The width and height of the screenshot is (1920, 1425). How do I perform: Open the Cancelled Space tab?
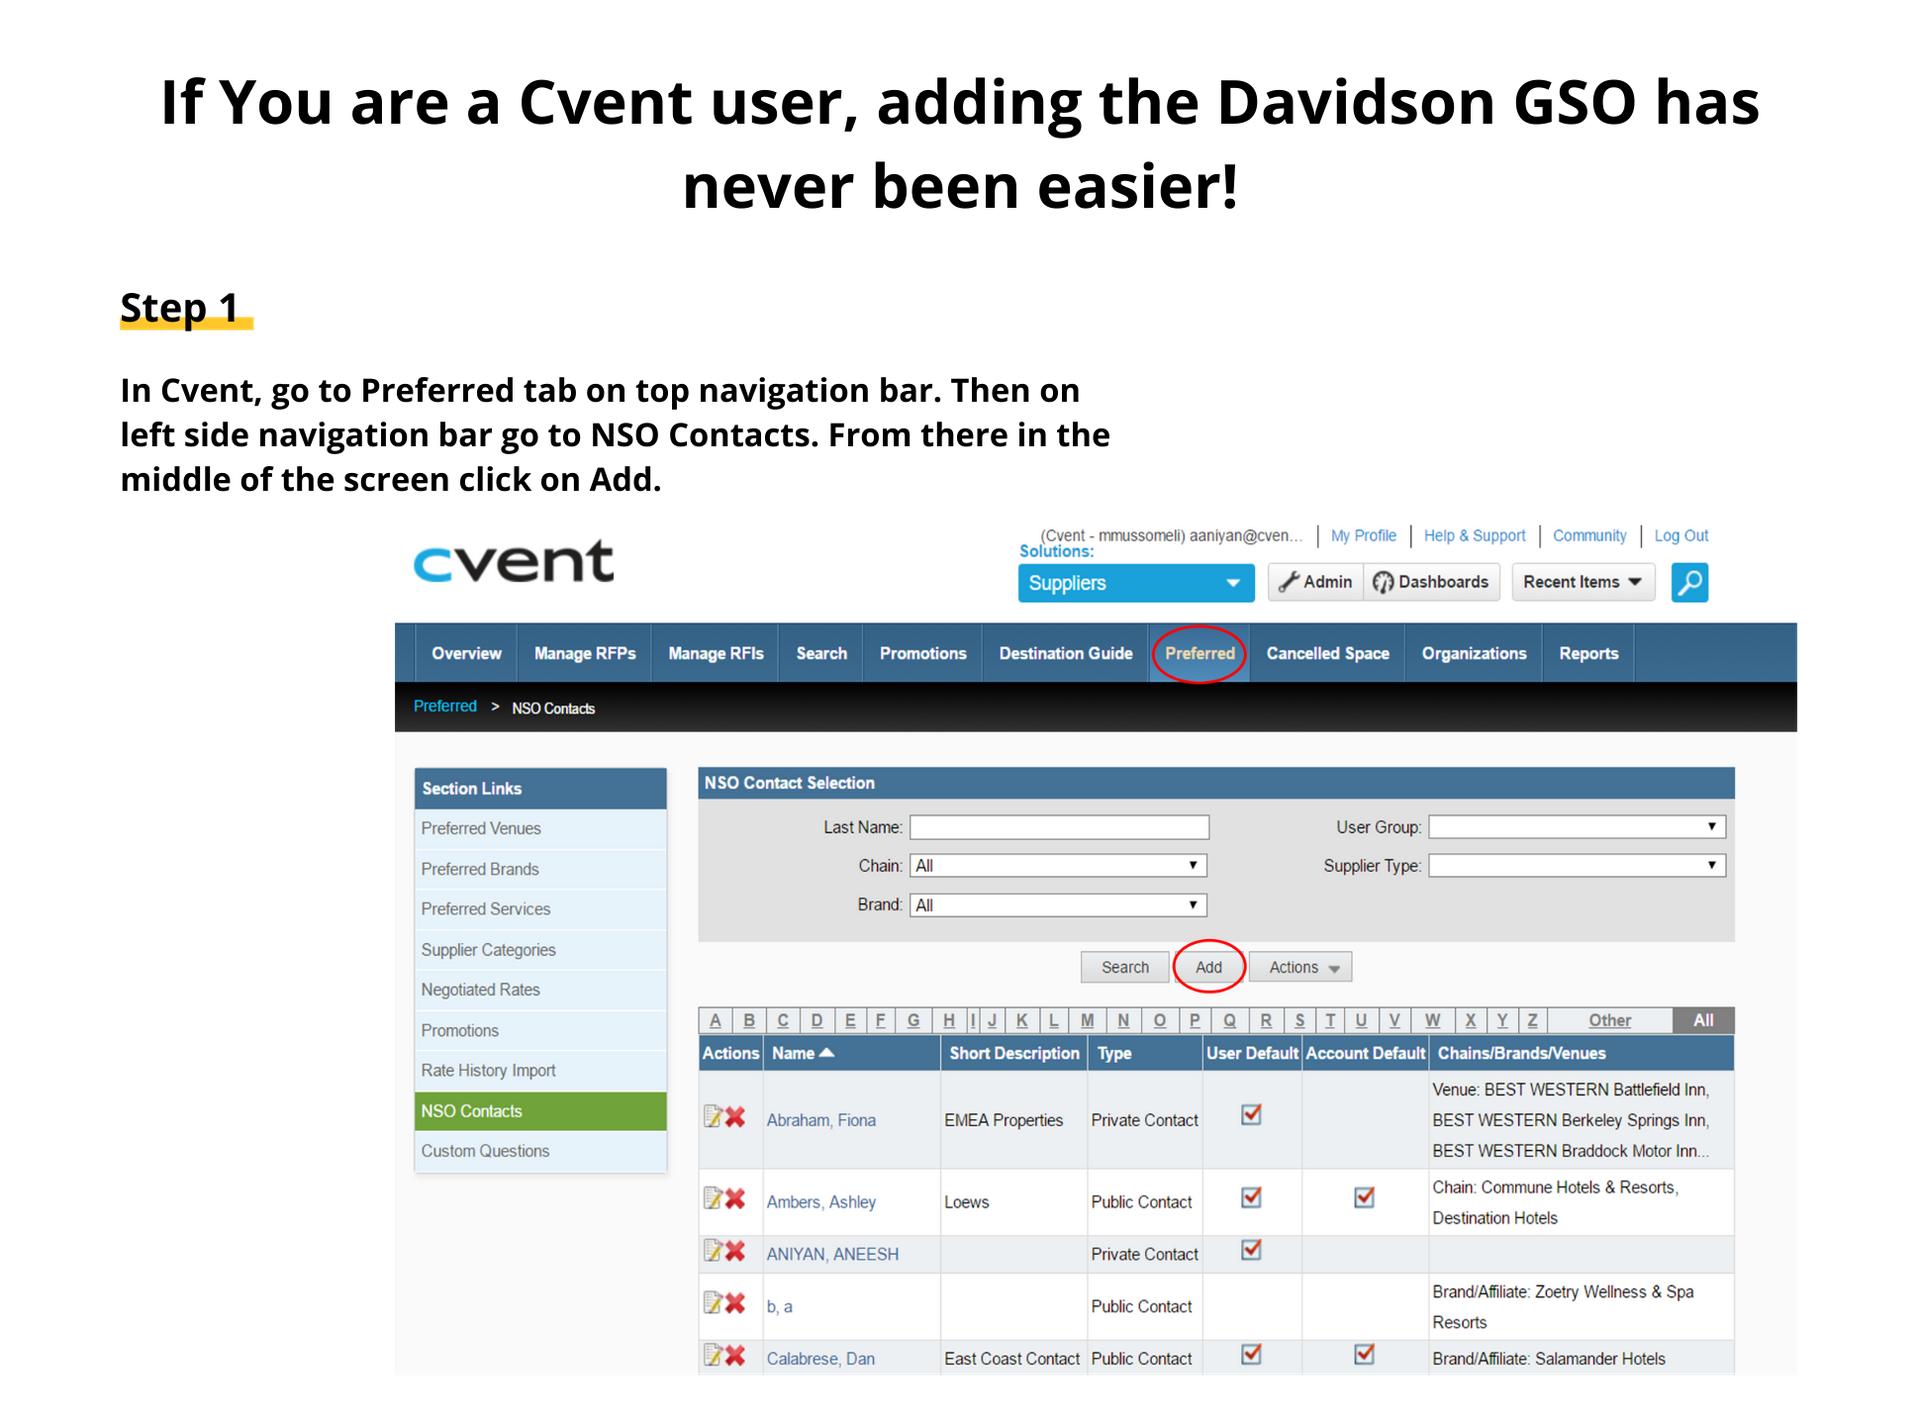[x=1328, y=653]
